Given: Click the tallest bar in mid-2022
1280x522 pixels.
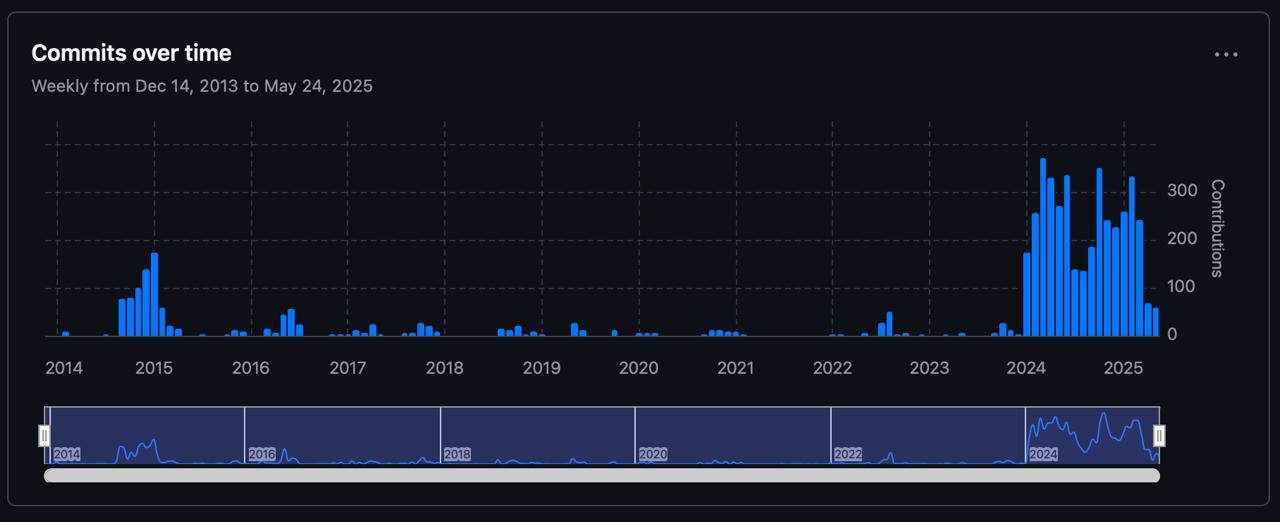Looking at the screenshot, I should pyautogui.click(x=889, y=324).
